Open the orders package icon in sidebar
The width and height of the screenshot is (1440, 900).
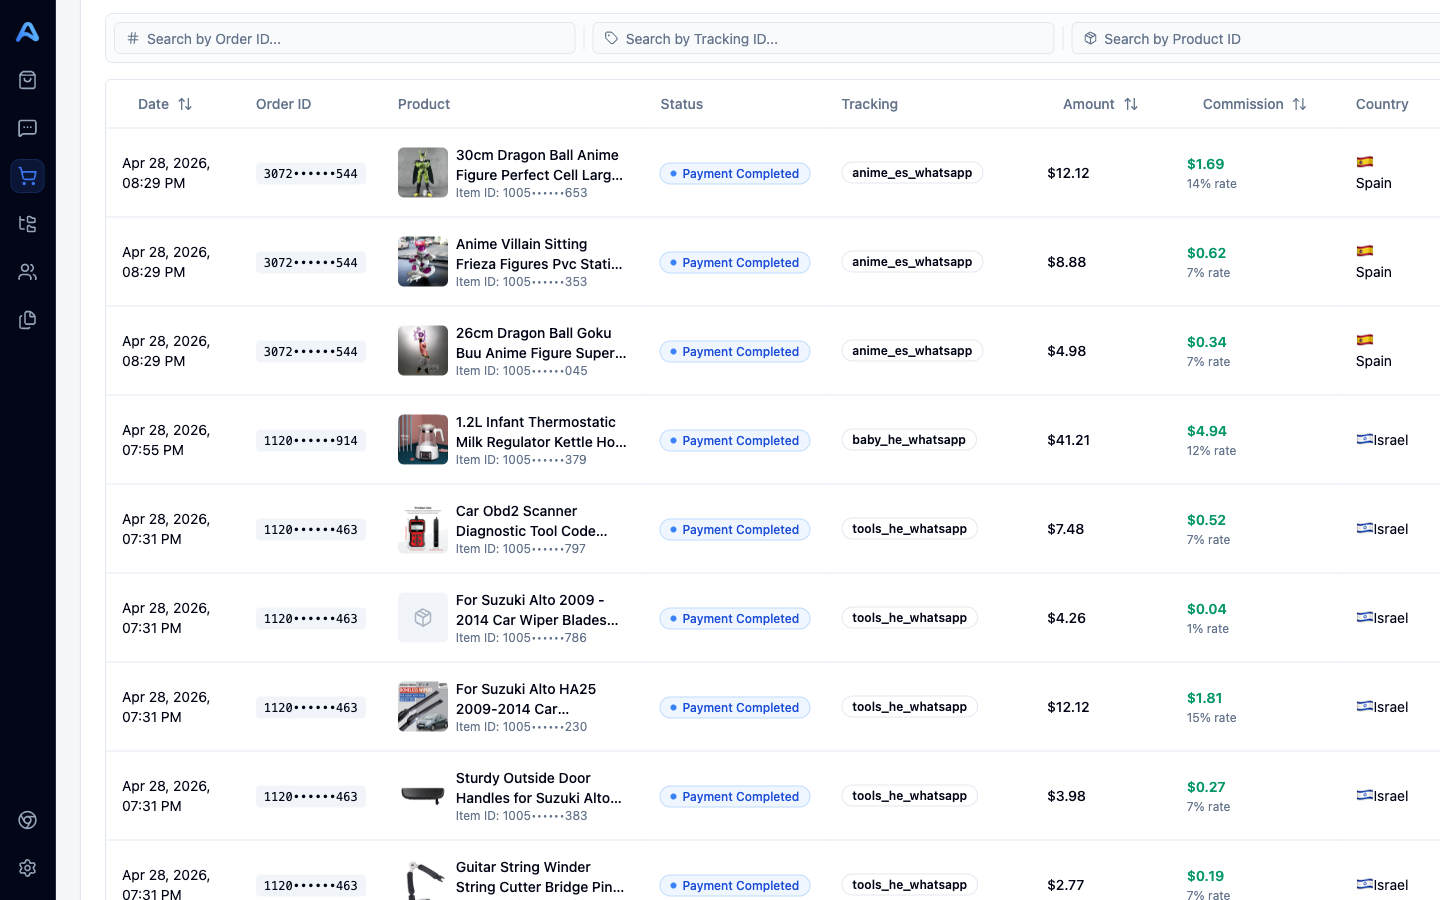27,79
